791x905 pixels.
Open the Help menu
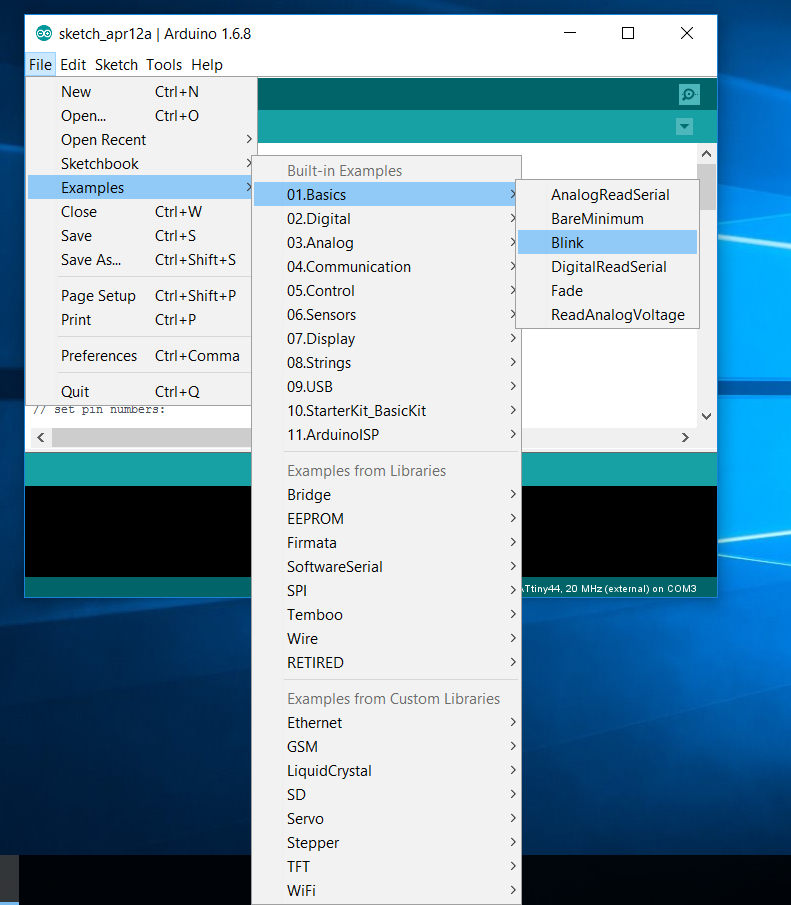click(x=207, y=65)
